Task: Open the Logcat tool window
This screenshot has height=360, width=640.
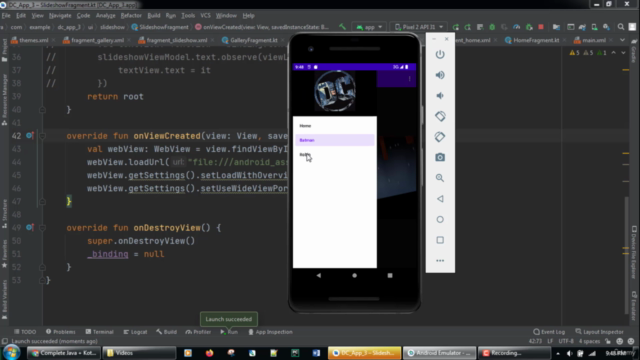Action: coord(135,332)
